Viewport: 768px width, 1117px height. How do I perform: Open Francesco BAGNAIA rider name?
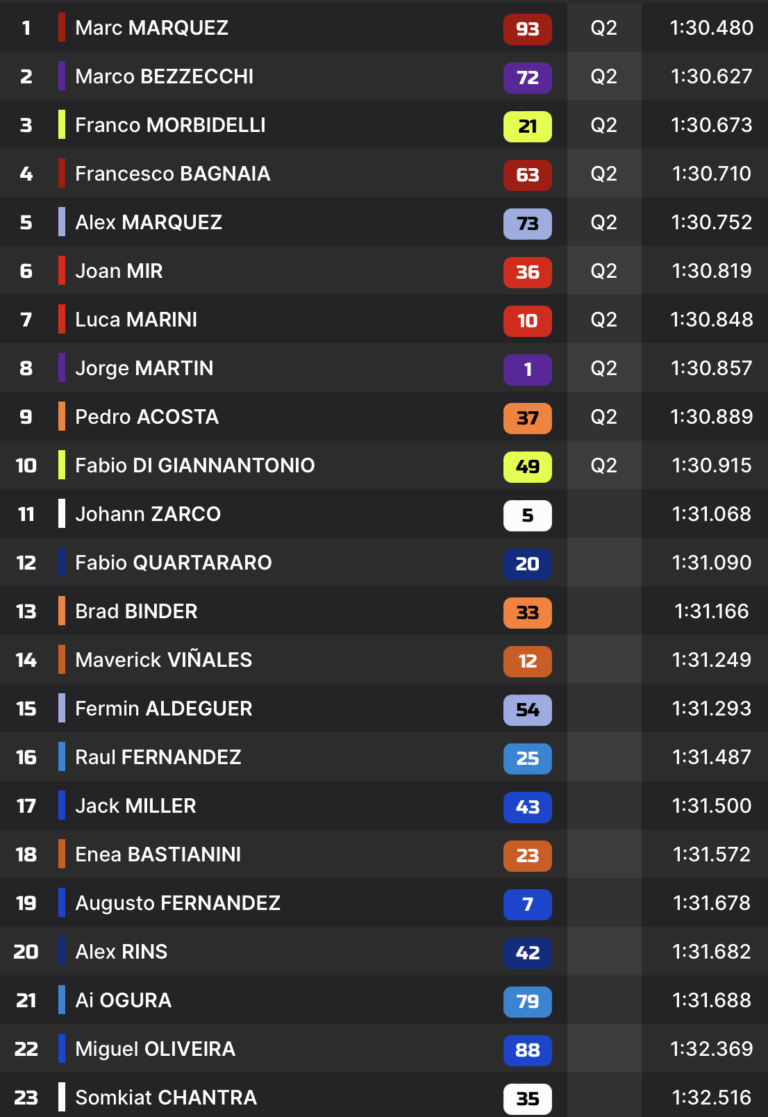tap(172, 174)
